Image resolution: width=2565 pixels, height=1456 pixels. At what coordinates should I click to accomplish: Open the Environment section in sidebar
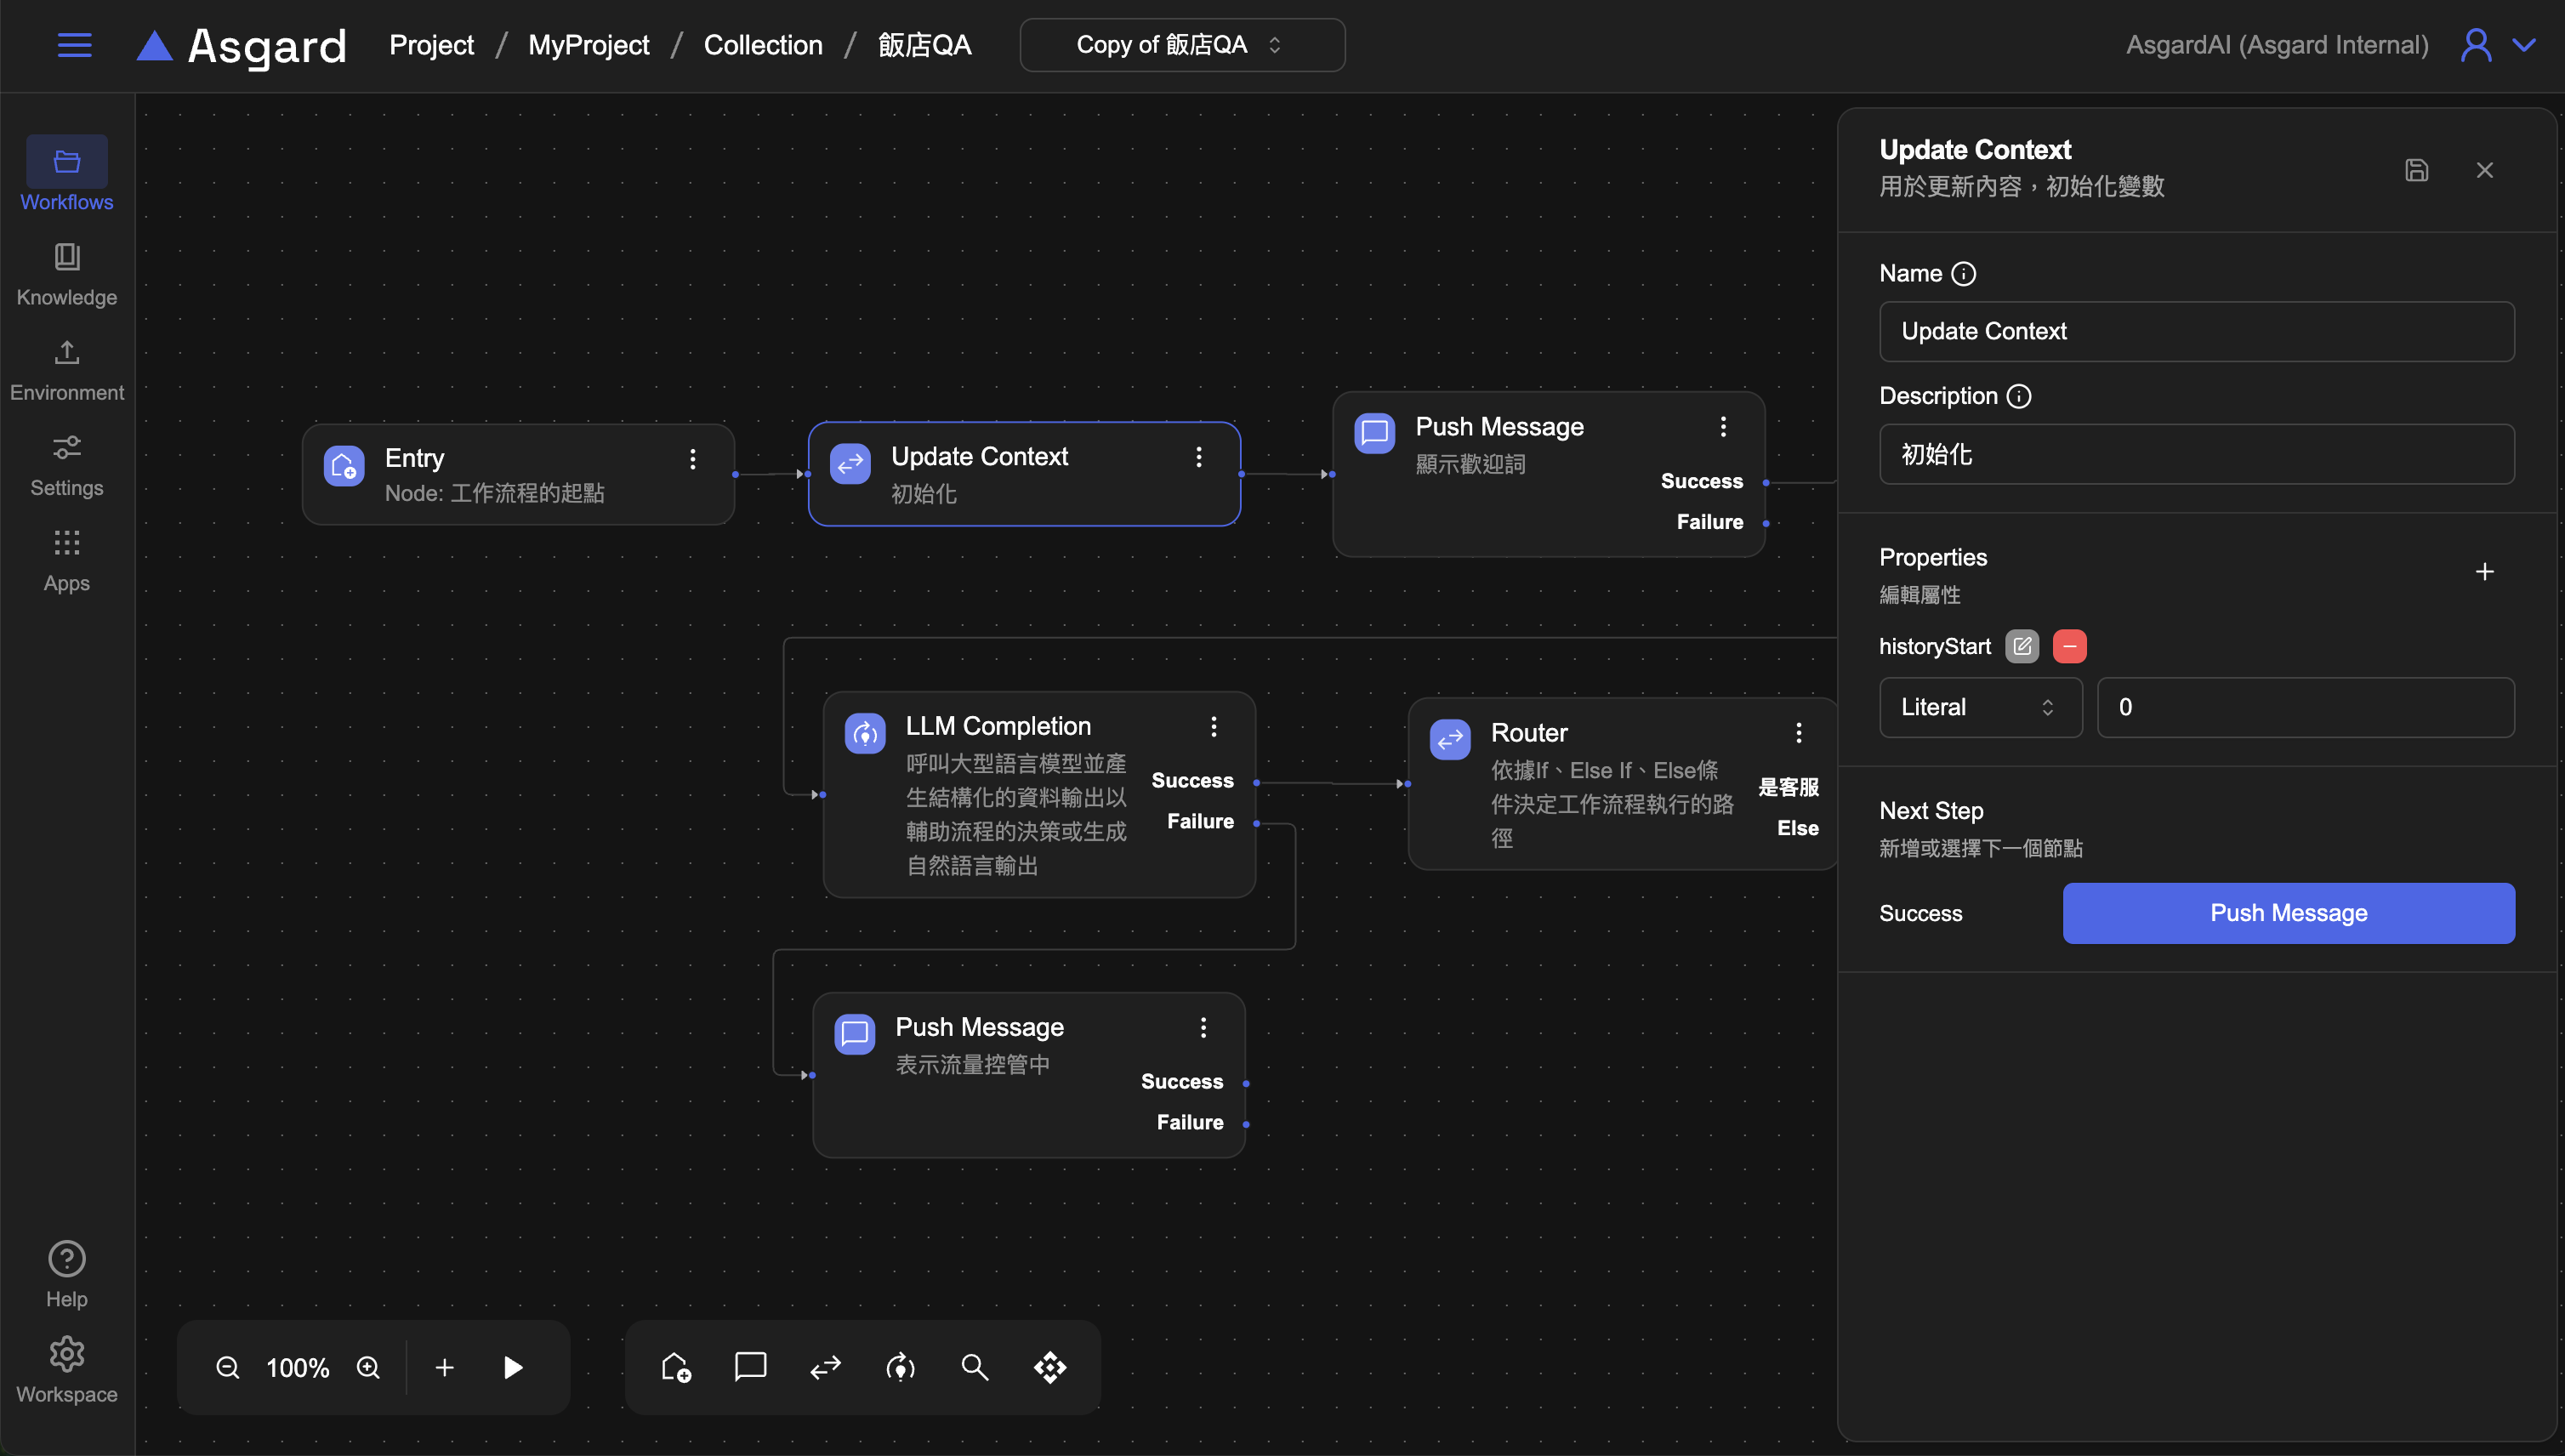pos(67,369)
